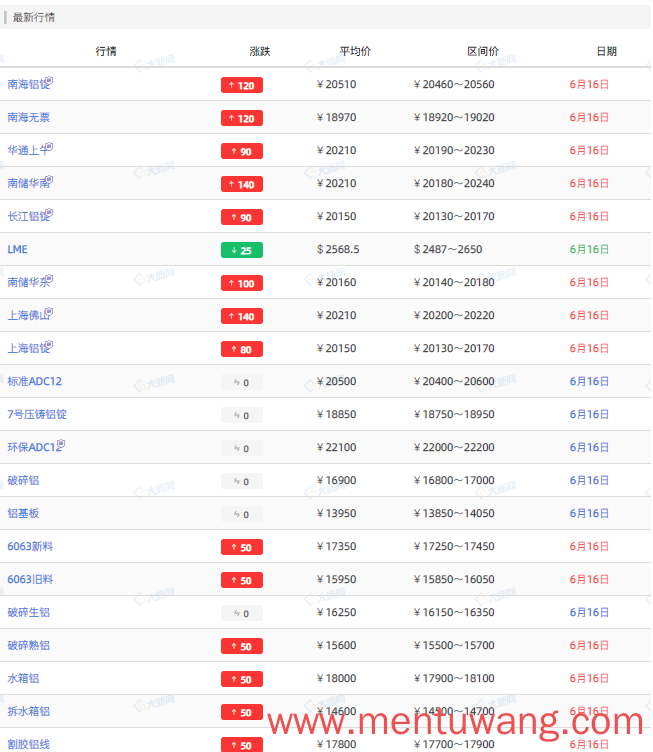Click the average price ¥20510

tap(337, 84)
